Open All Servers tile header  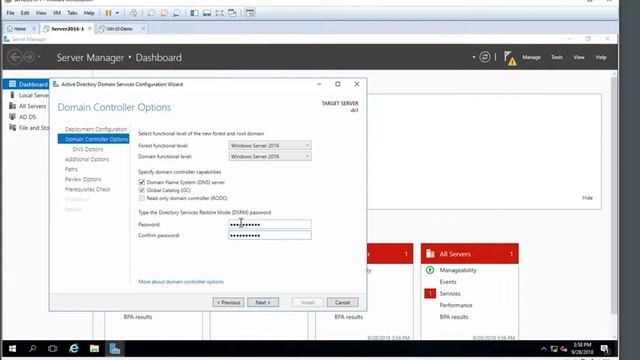tap(469, 254)
